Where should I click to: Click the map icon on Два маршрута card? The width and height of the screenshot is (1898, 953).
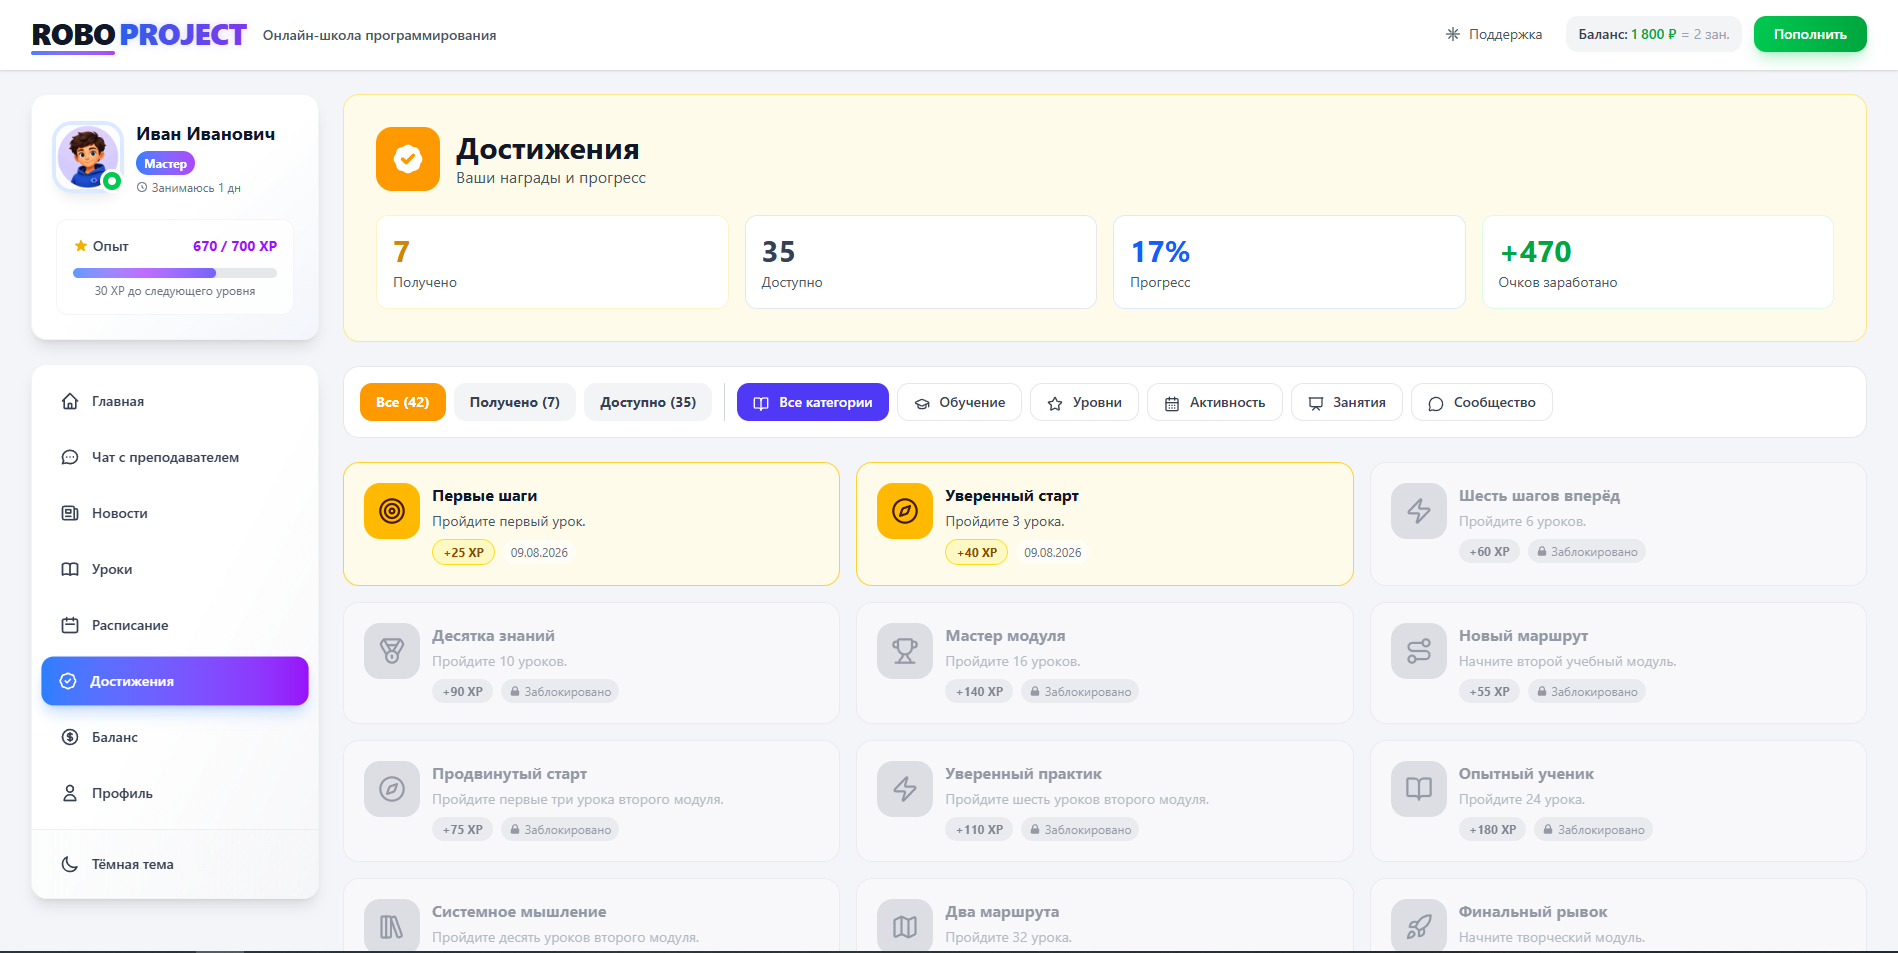pos(905,926)
